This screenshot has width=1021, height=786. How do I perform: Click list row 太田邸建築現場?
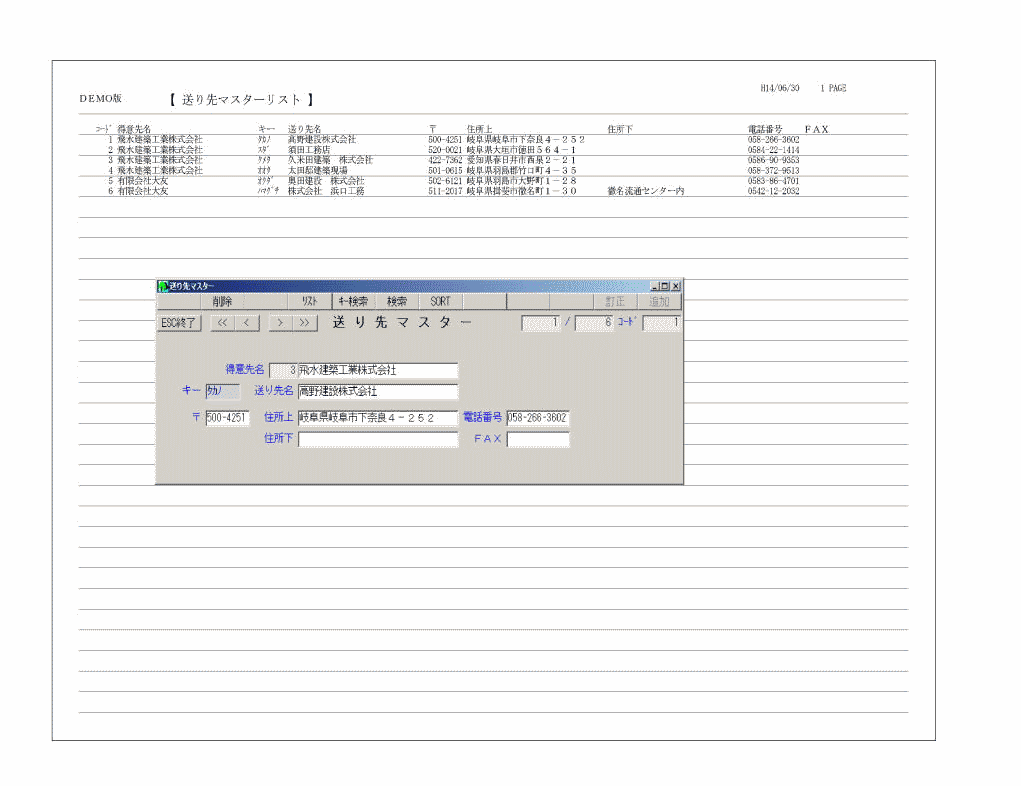[x=318, y=171]
